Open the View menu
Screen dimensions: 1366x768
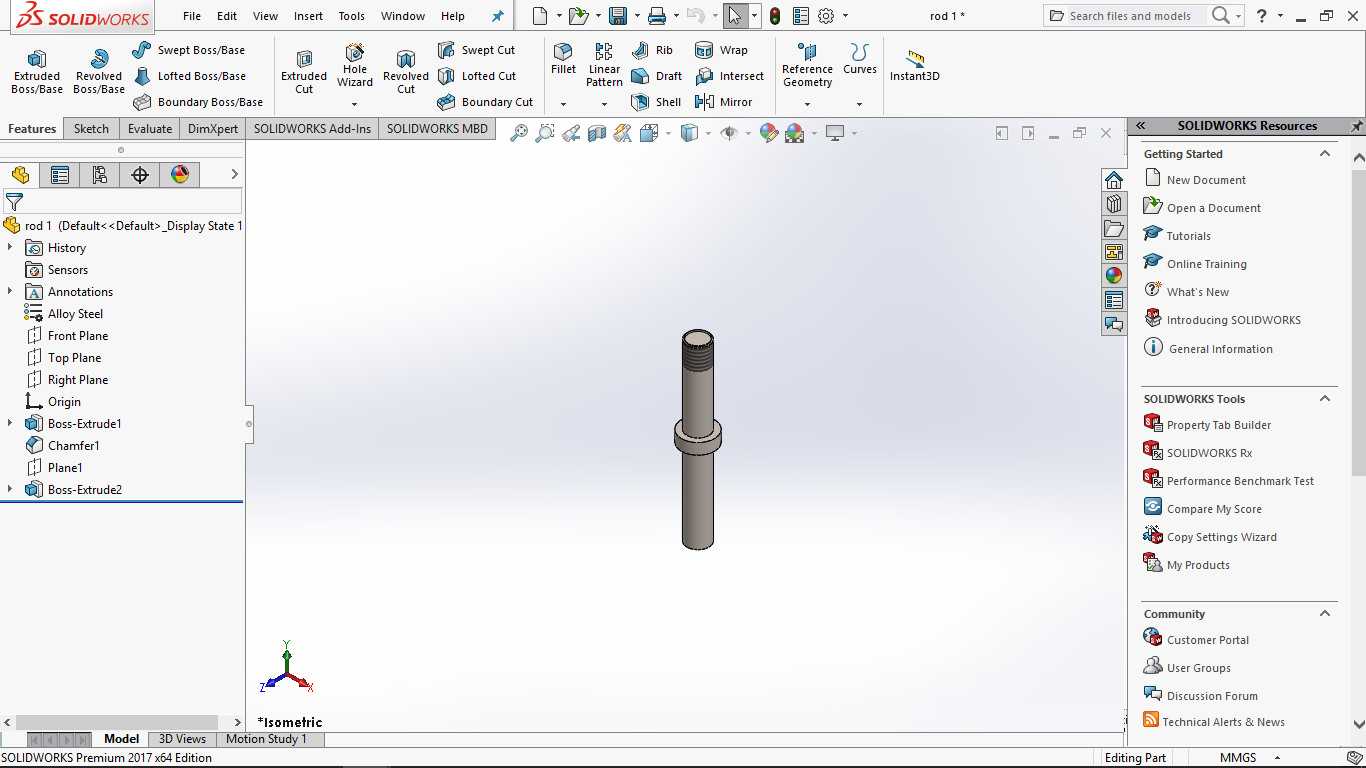click(x=266, y=16)
